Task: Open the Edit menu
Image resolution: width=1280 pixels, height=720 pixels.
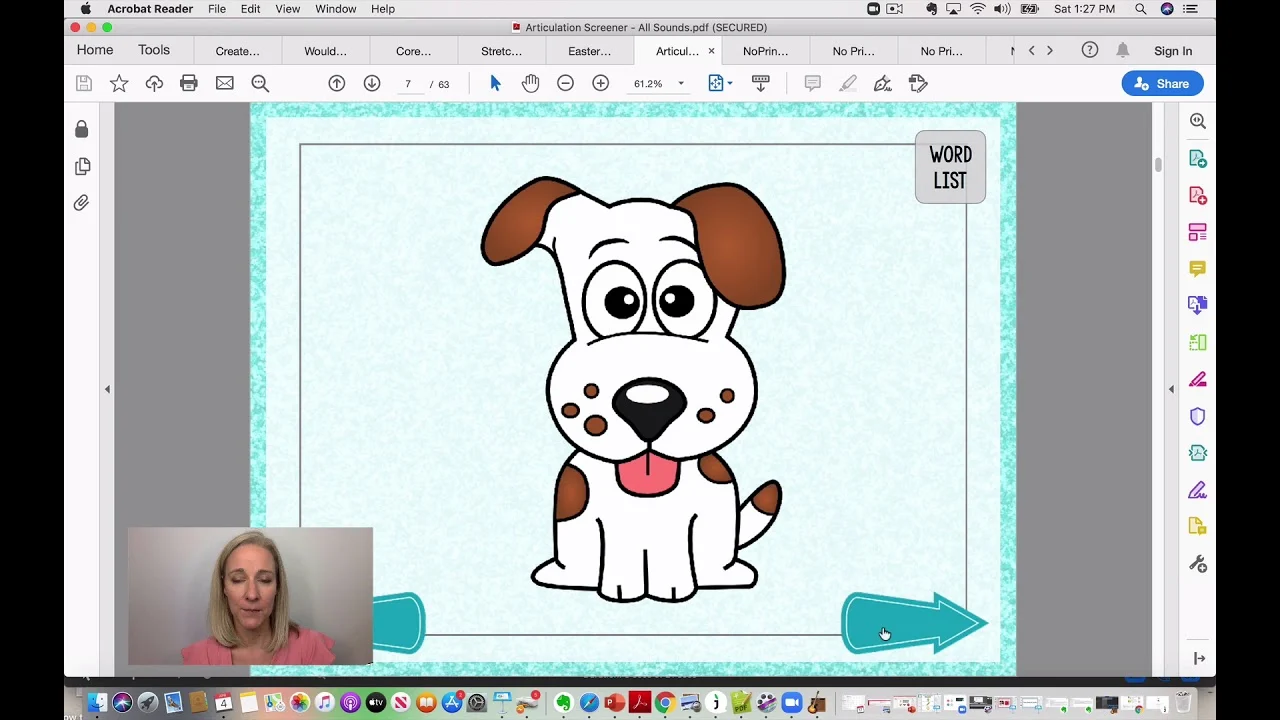Action: (250, 9)
